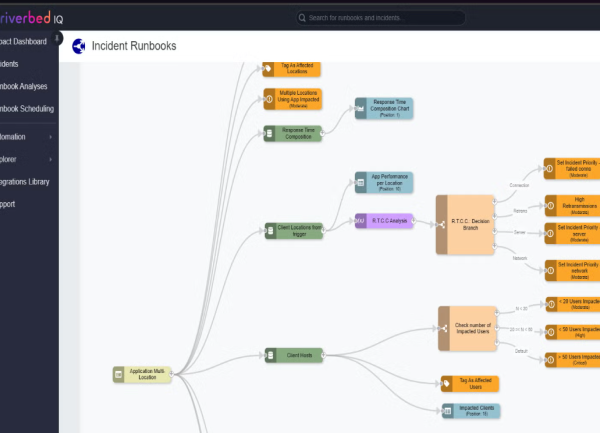Select the App Performance per Location table icon
This screenshot has height=433, width=600.
(x=360, y=183)
